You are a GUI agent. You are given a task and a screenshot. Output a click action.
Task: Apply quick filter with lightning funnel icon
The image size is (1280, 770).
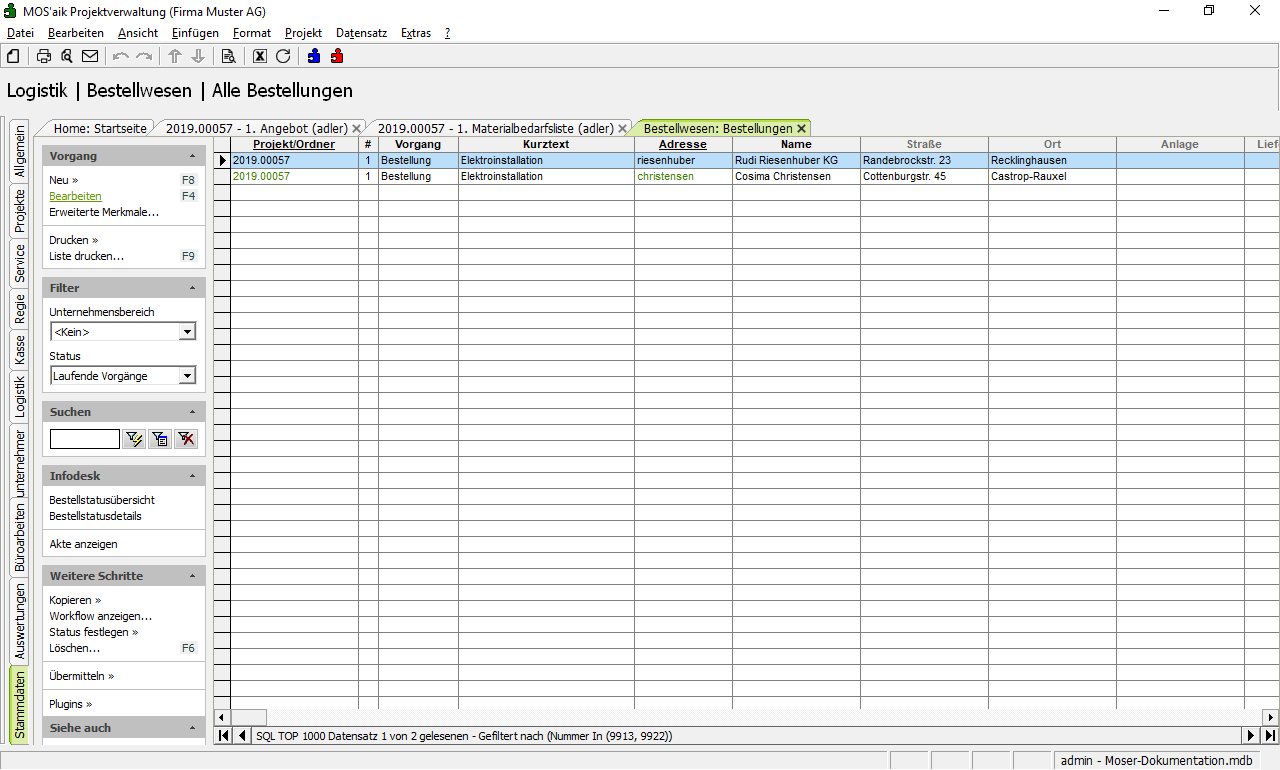[134, 439]
